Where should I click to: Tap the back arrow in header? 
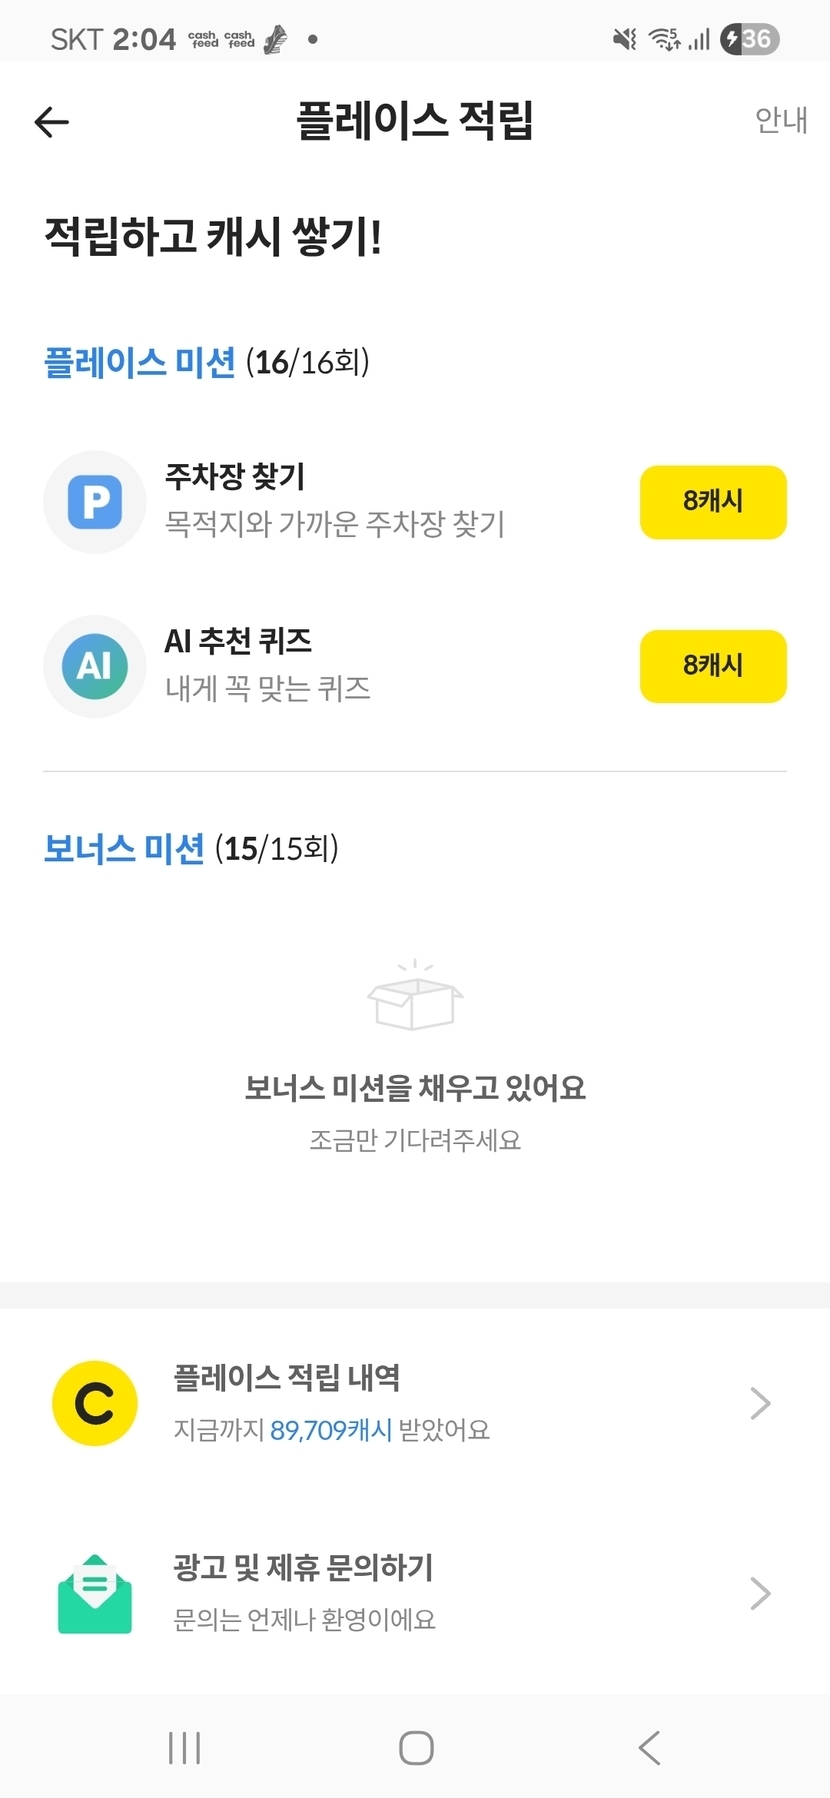click(x=52, y=122)
